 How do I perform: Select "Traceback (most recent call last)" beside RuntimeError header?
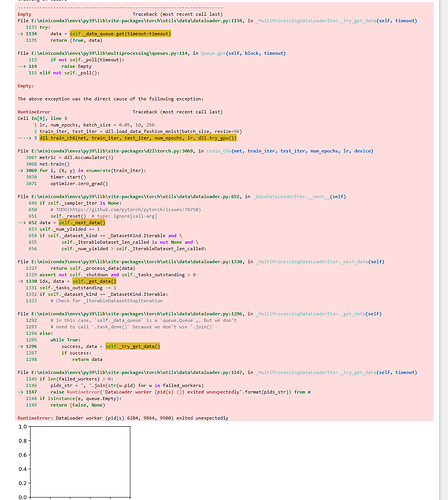(x=178, y=112)
